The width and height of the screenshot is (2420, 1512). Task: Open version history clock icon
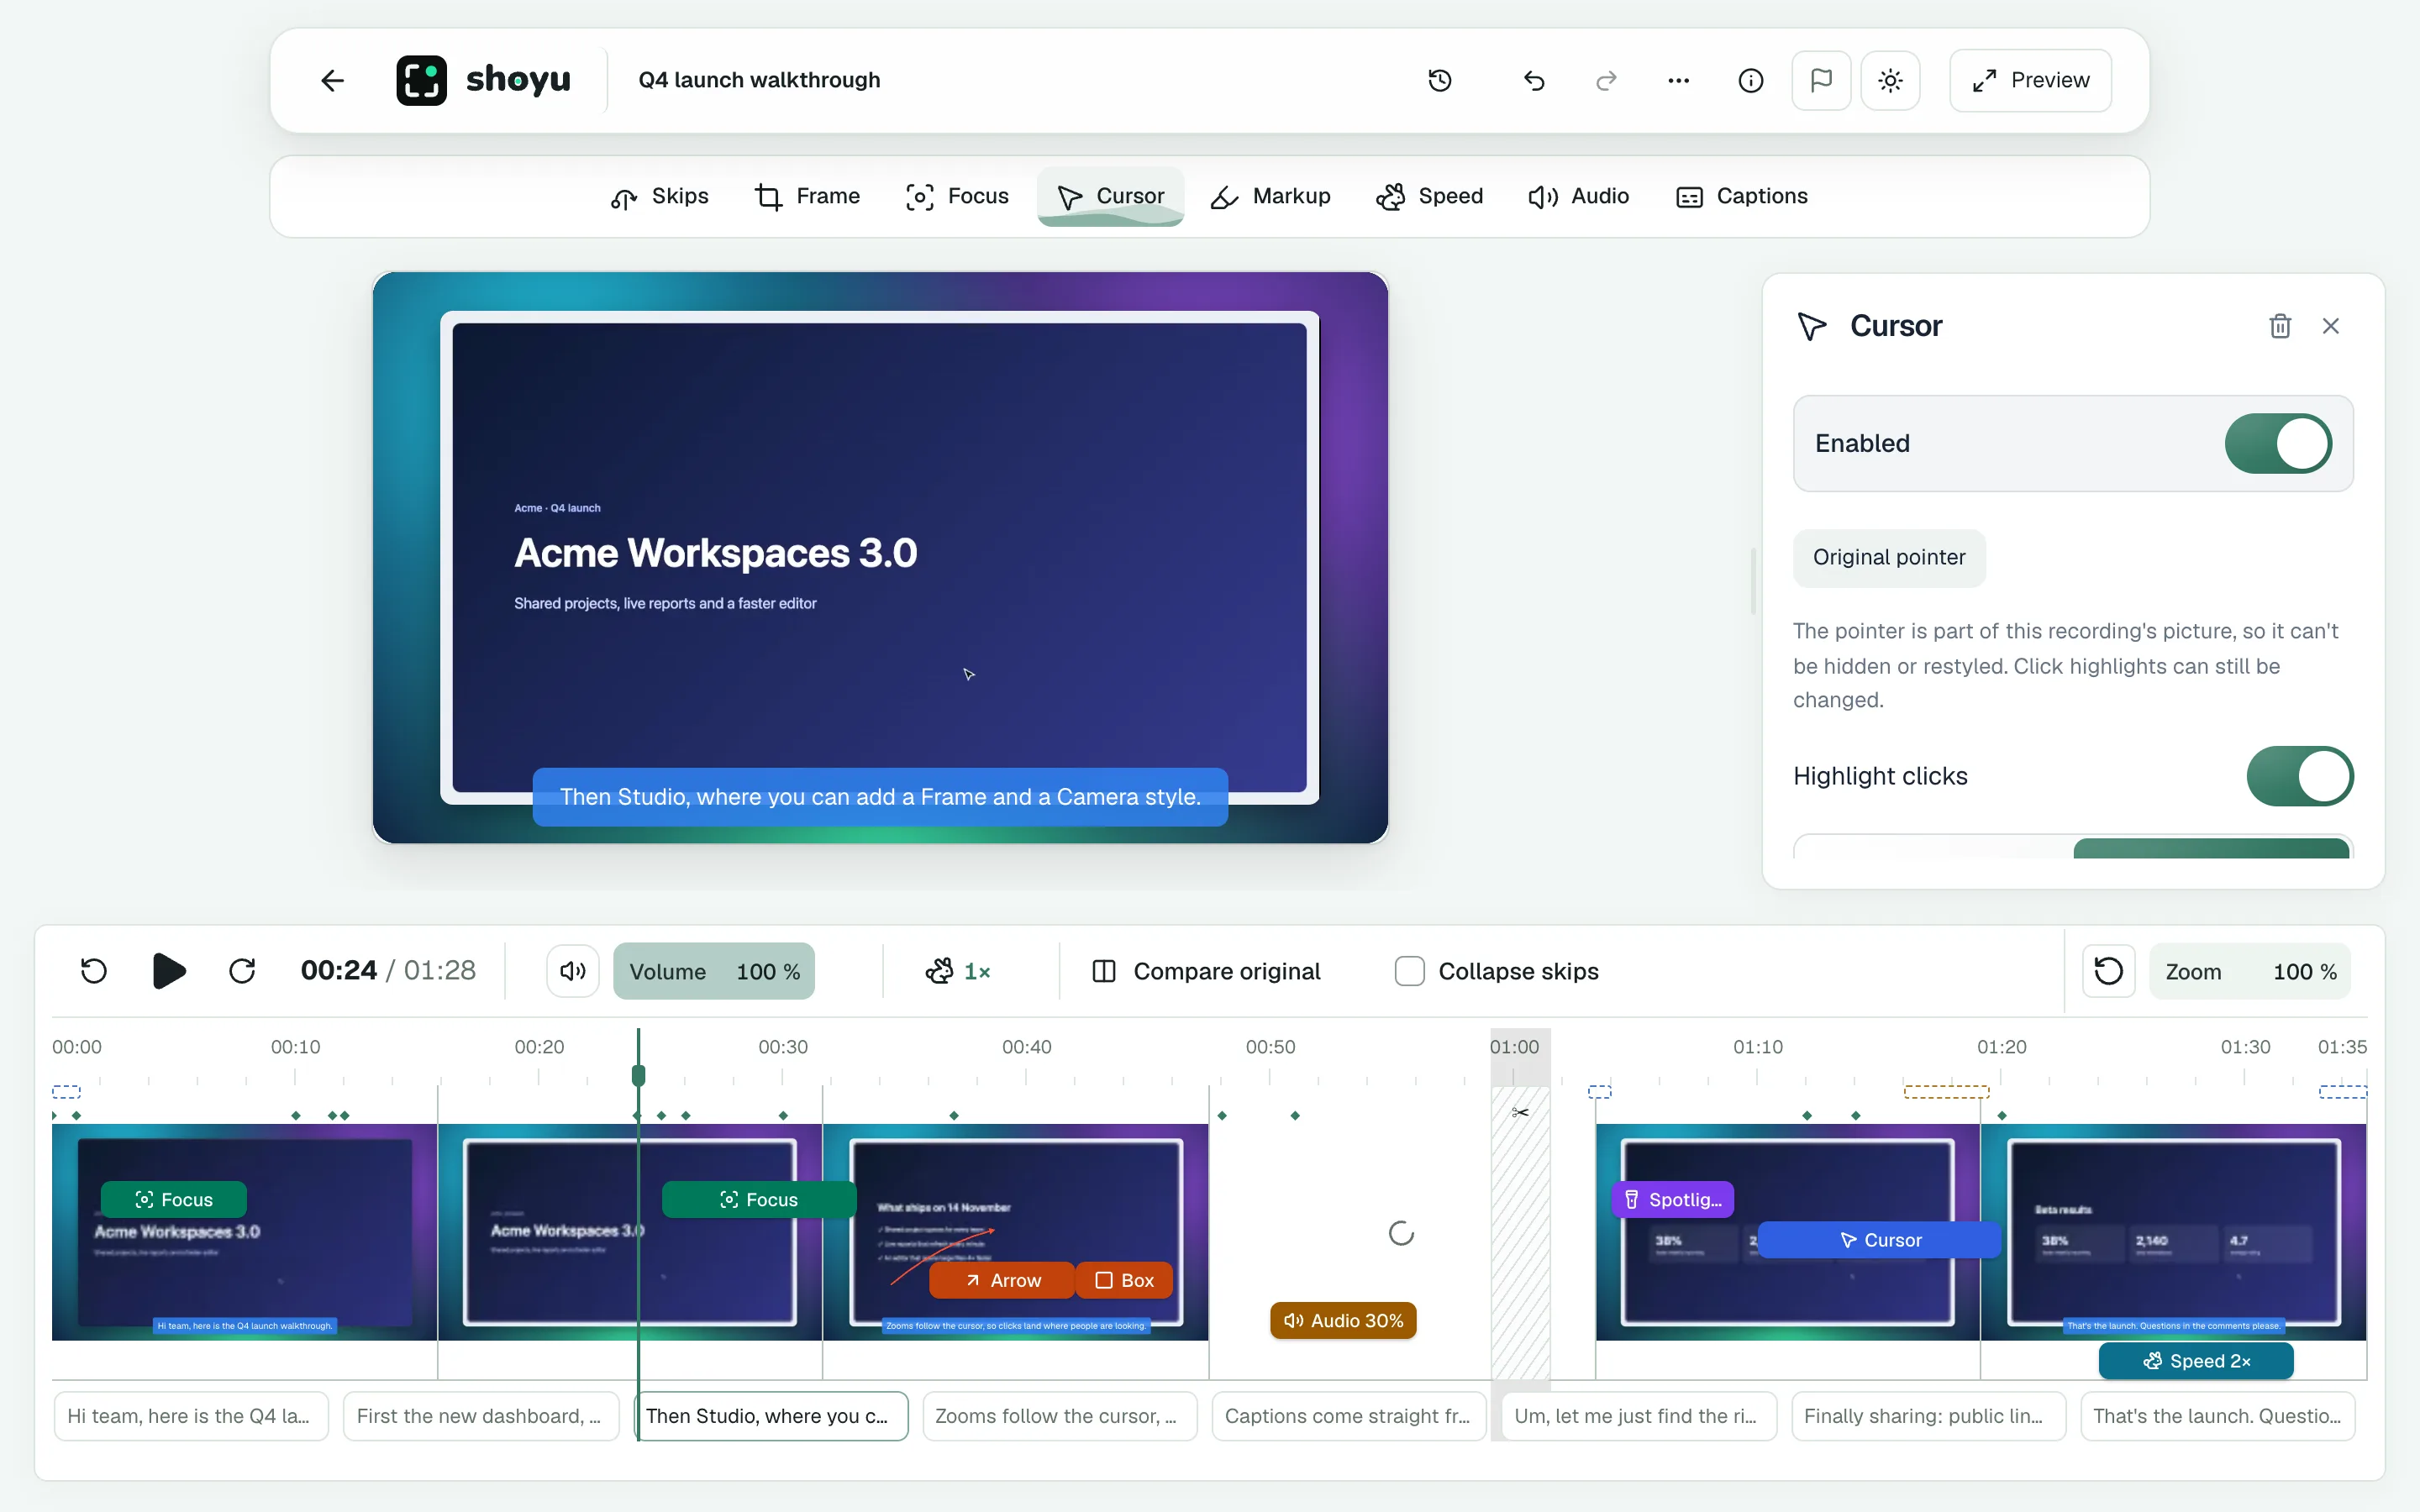(1440, 80)
